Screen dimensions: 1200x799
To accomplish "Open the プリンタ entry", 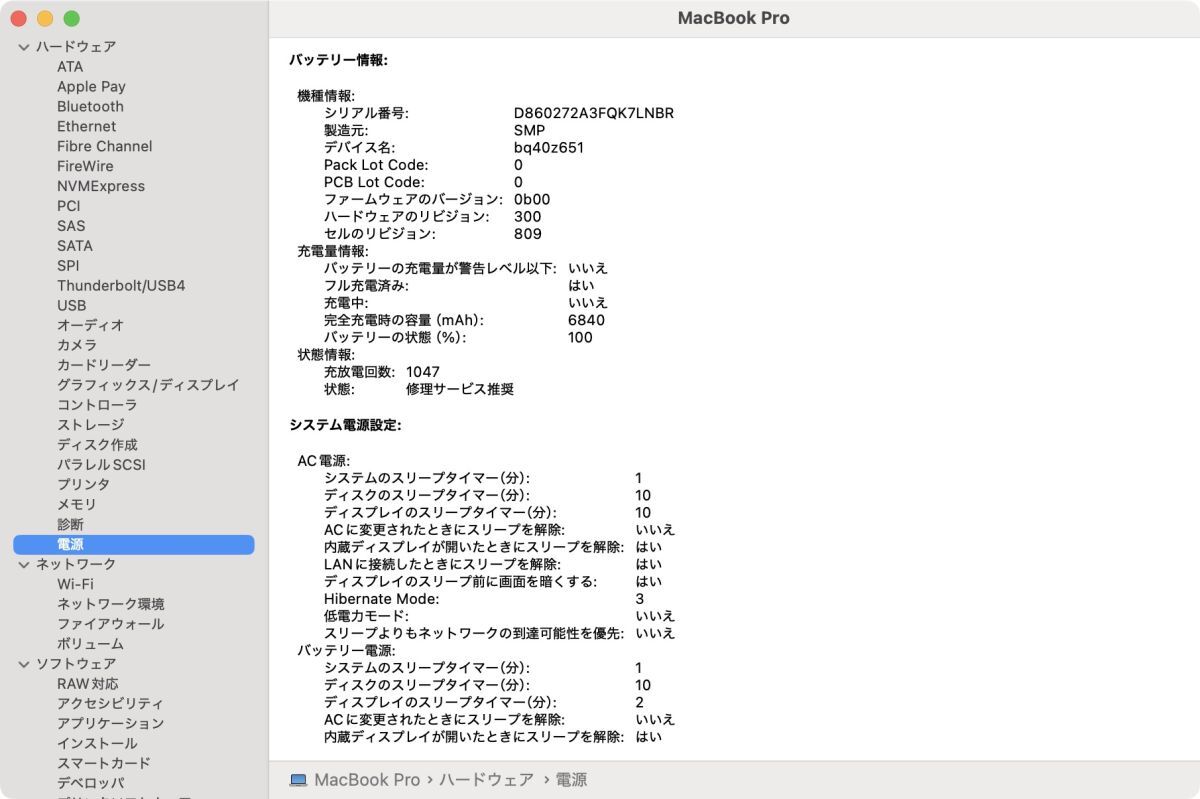I will coord(83,485).
